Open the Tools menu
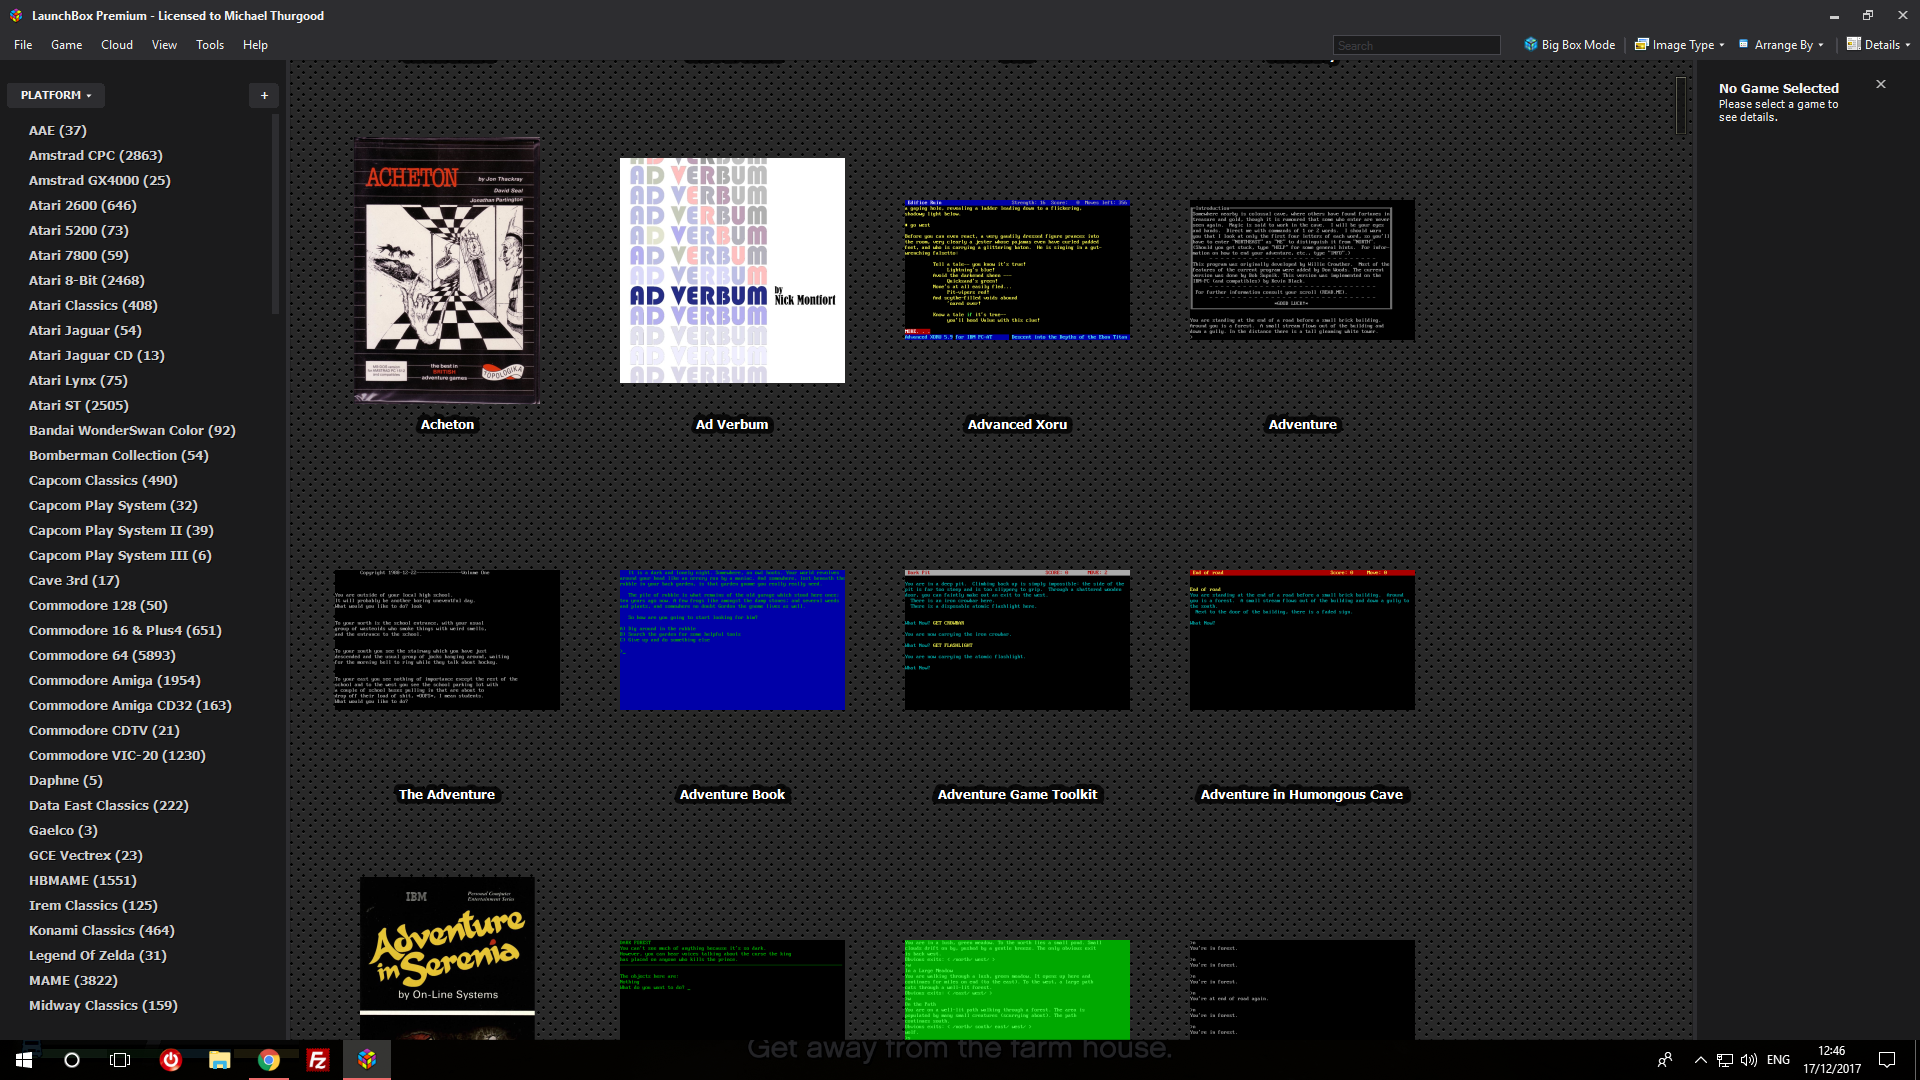This screenshot has width=1920, height=1080. pyautogui.click(x=210, y=45)
